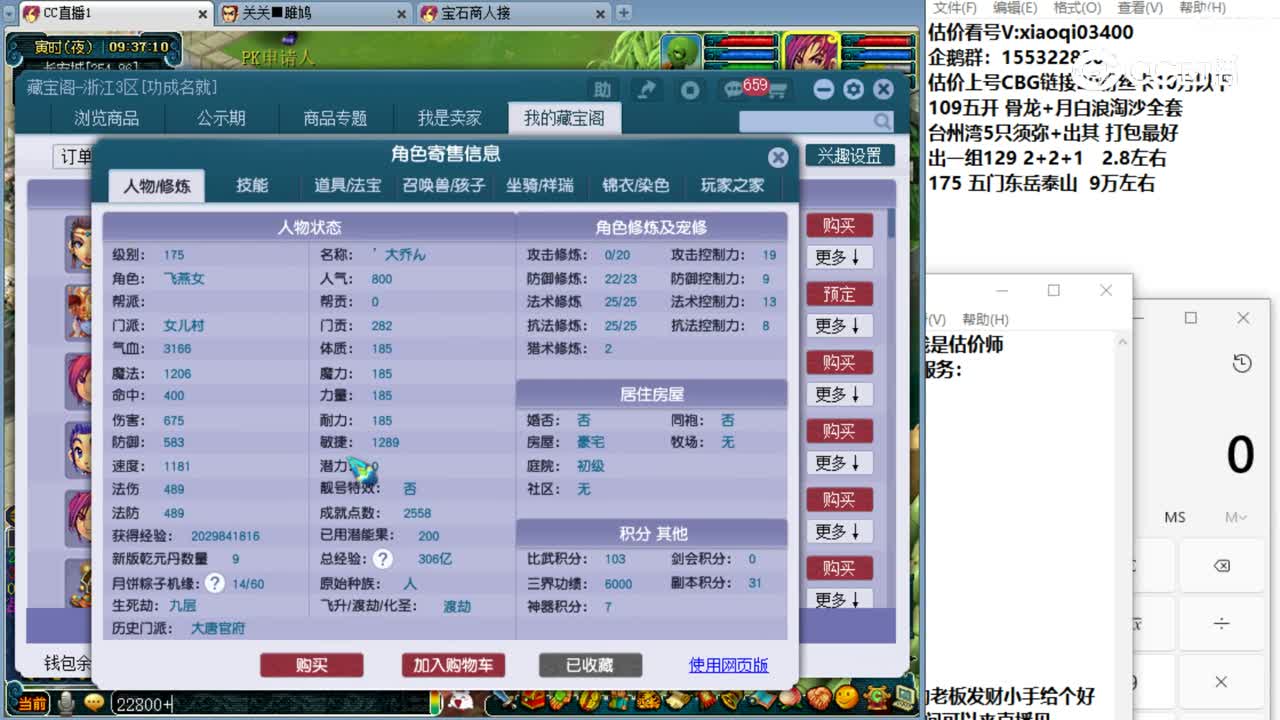1280x720 pixels.
Task: Open the message bubble icon showing 659 notifications
Action: pyautogui.click(x=732, y=88)
